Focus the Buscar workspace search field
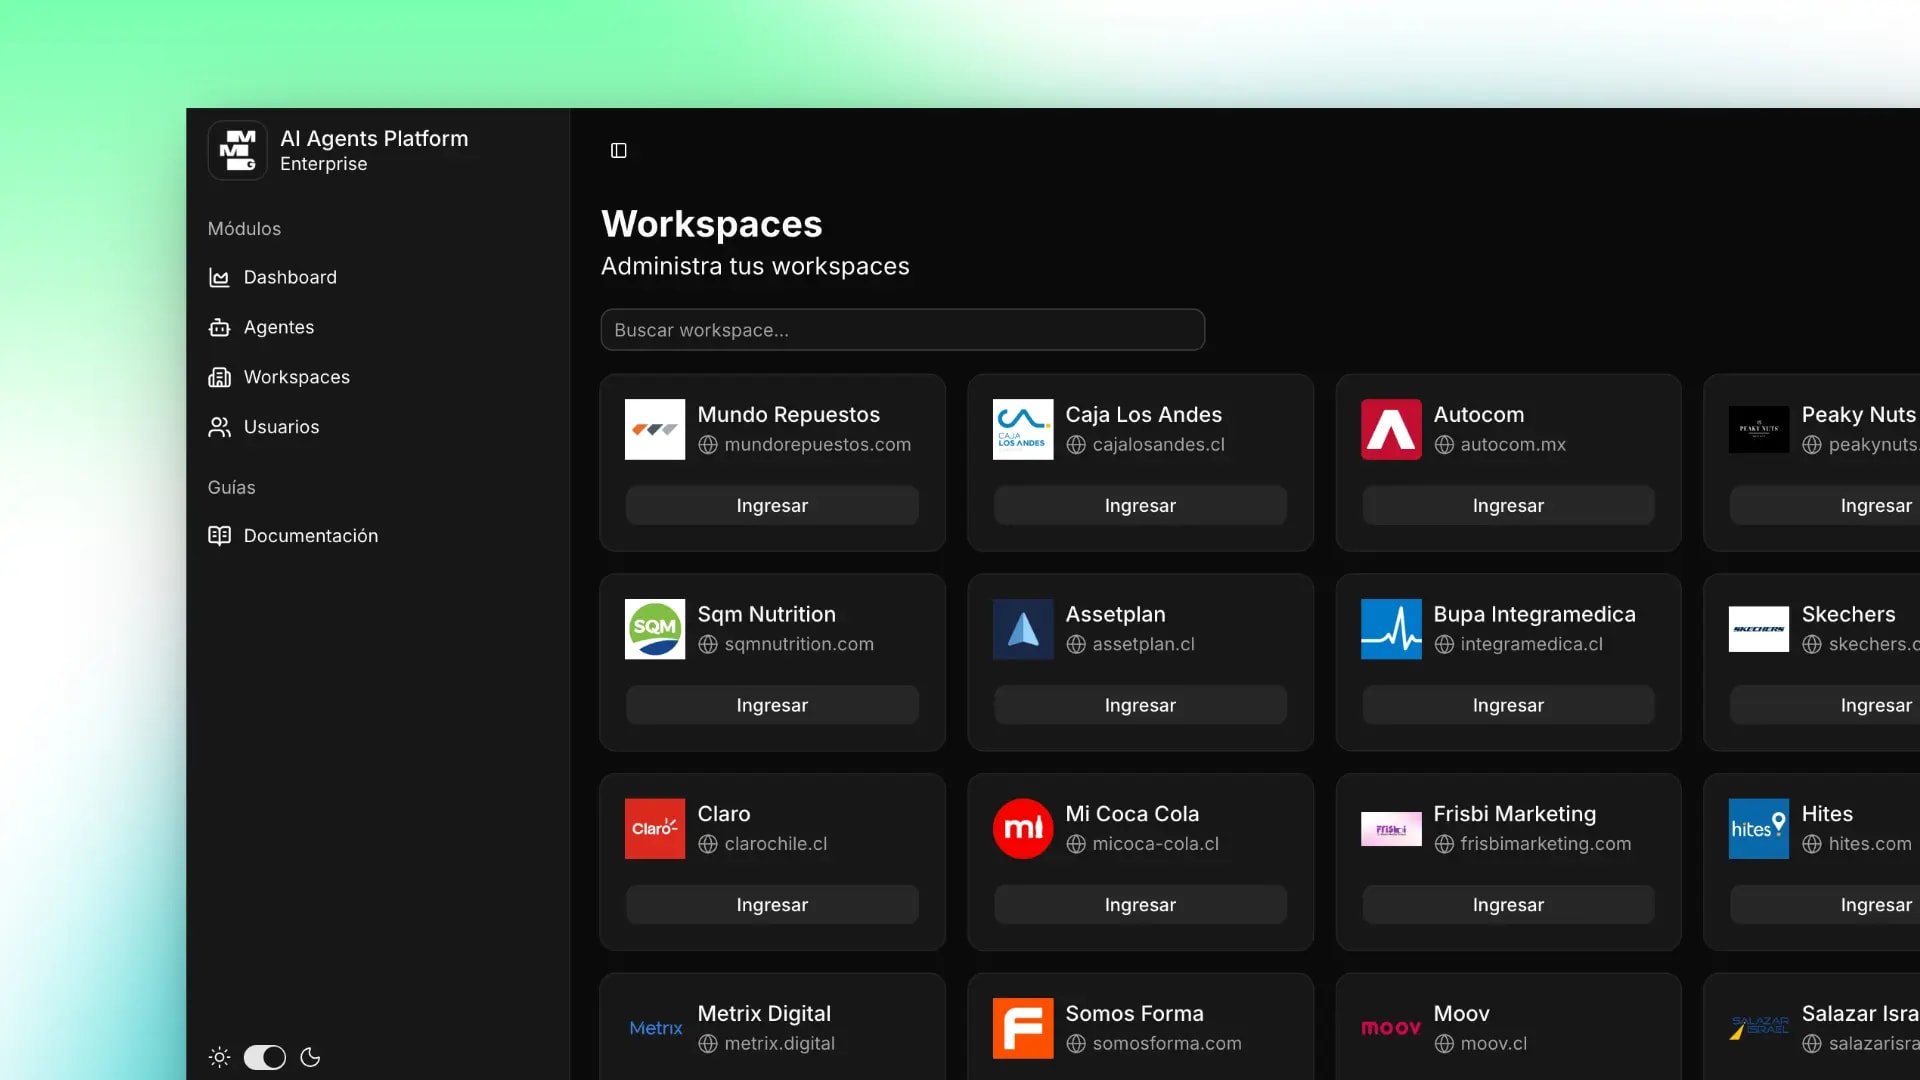The width and height of the screenshot is (1920, 1080). pos(902,330)
